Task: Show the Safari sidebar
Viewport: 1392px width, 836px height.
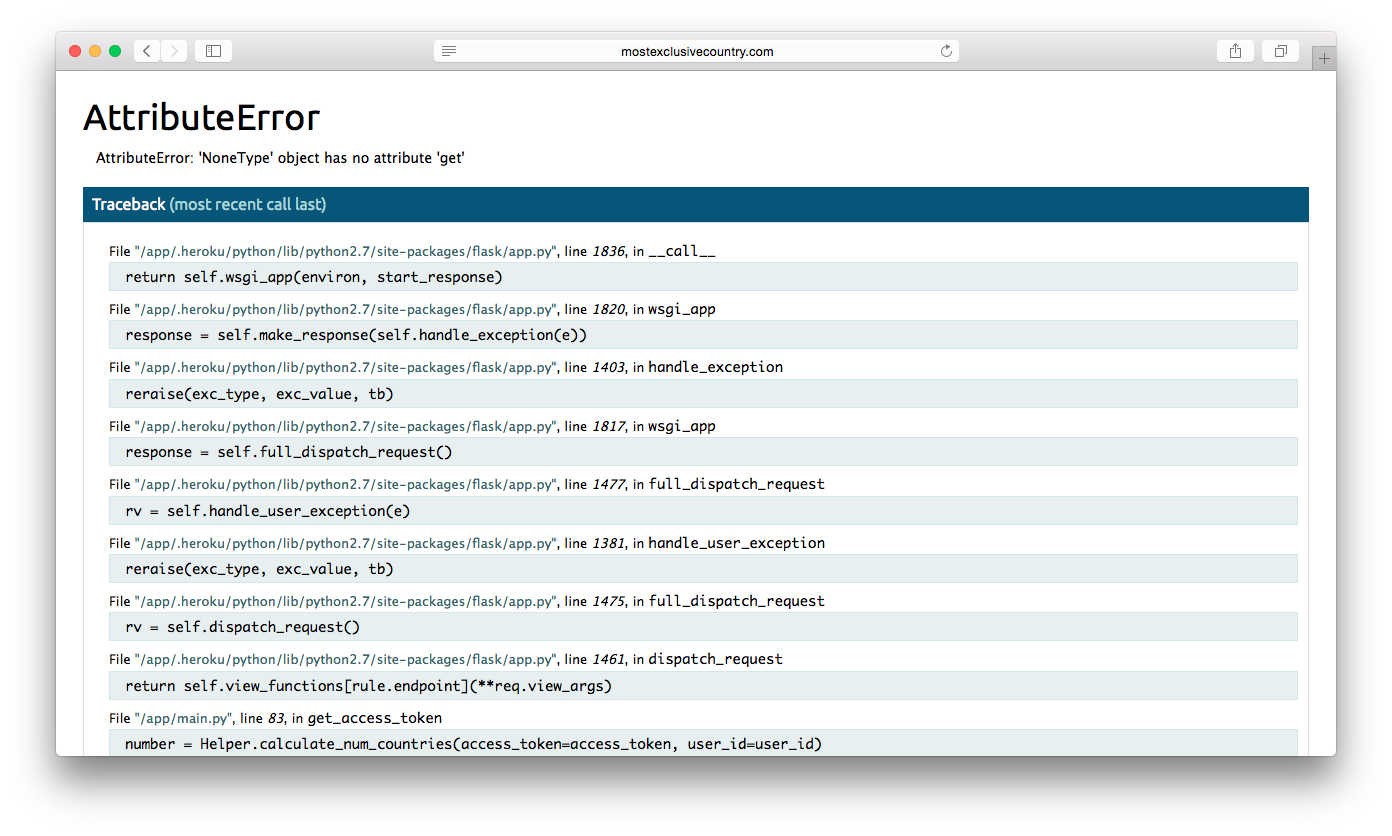Action: click(x=213, y=51)
